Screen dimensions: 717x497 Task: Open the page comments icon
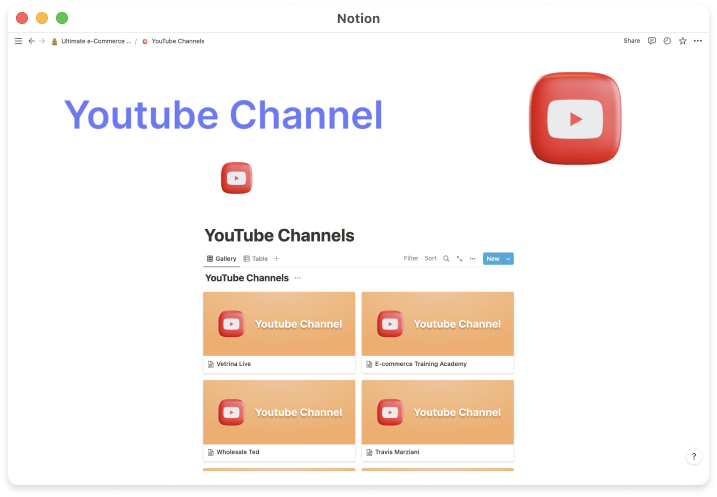click(x=652, y=41)
